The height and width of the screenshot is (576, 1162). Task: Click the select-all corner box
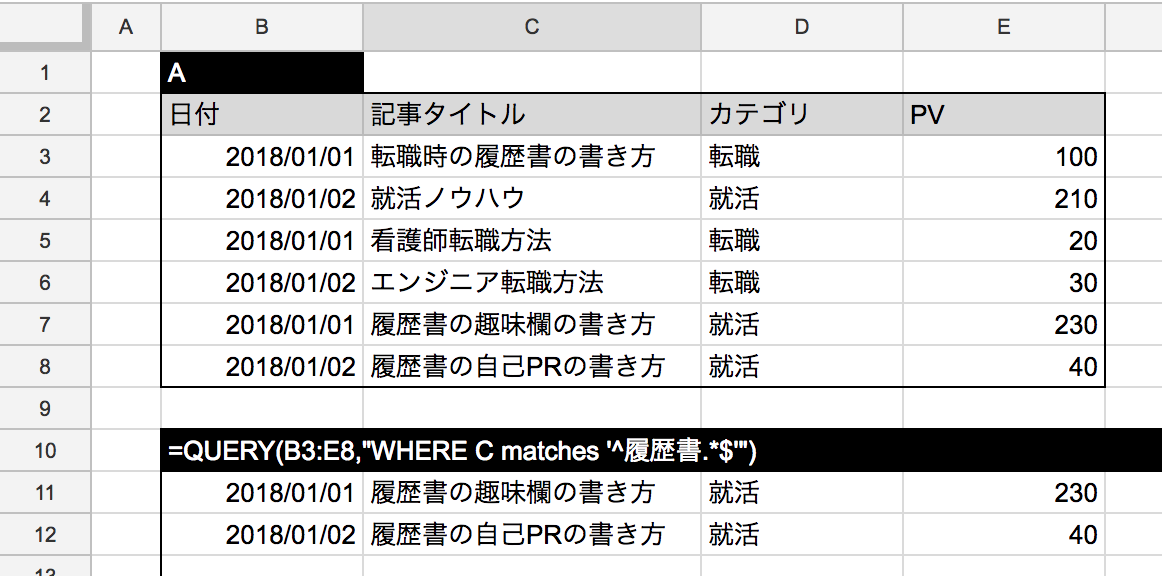point(45,28)
